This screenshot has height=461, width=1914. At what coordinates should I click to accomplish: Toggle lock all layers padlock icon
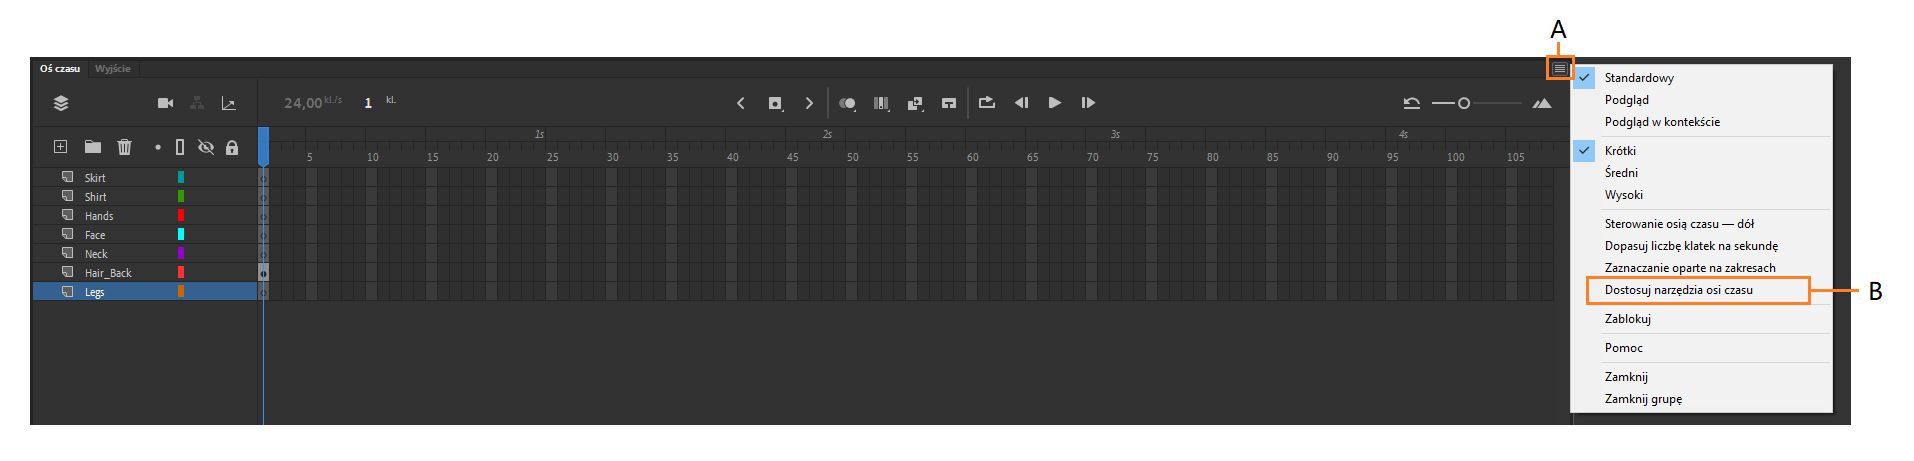pyautogui.click(x=232, y=147)
